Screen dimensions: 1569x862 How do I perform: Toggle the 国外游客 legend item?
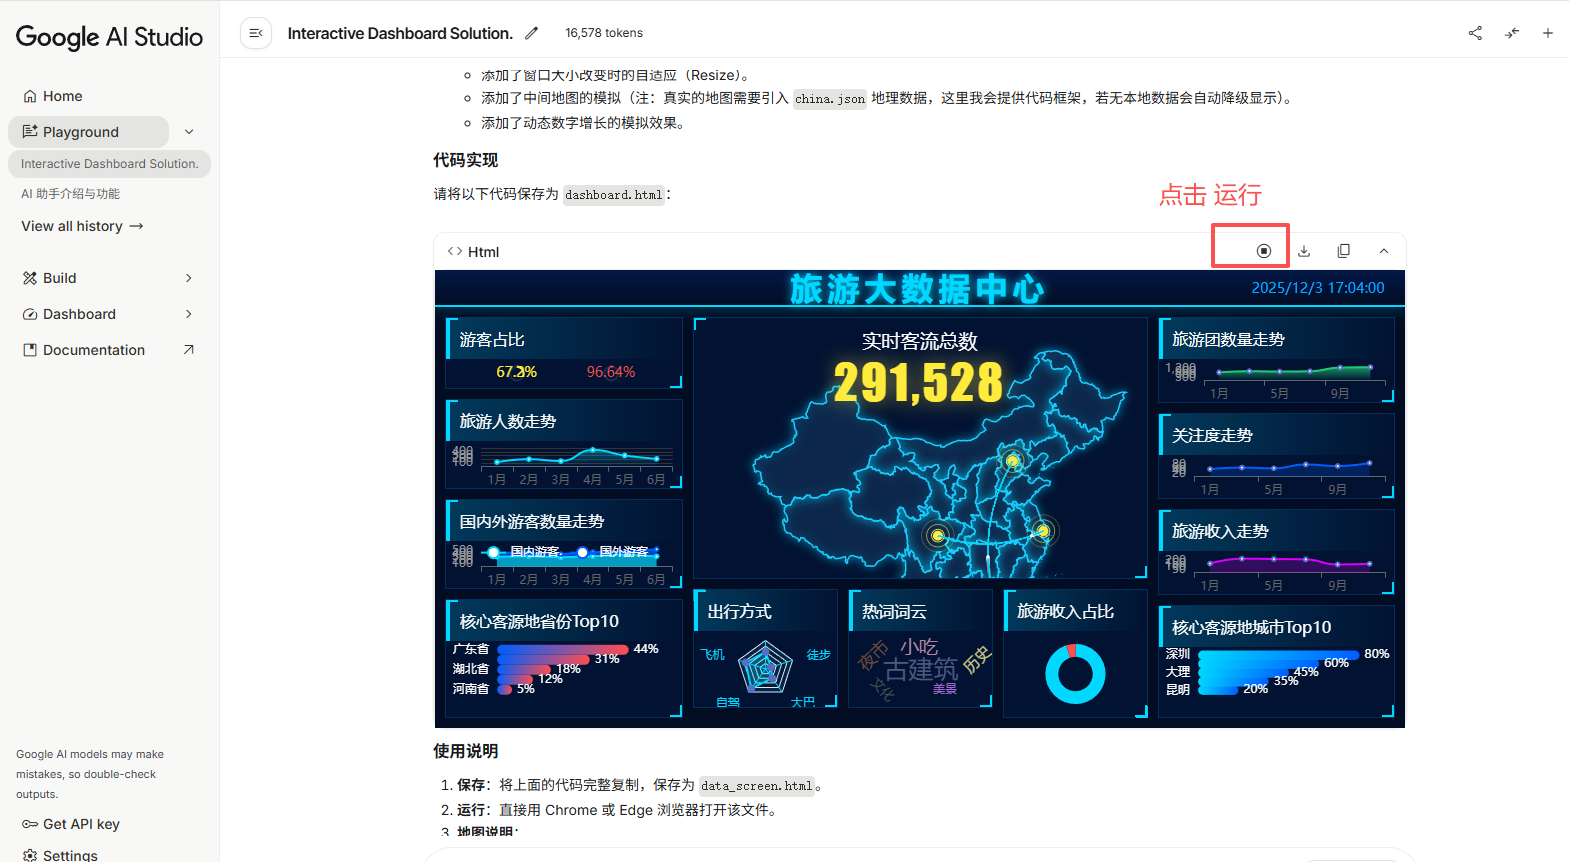(612, 552)
